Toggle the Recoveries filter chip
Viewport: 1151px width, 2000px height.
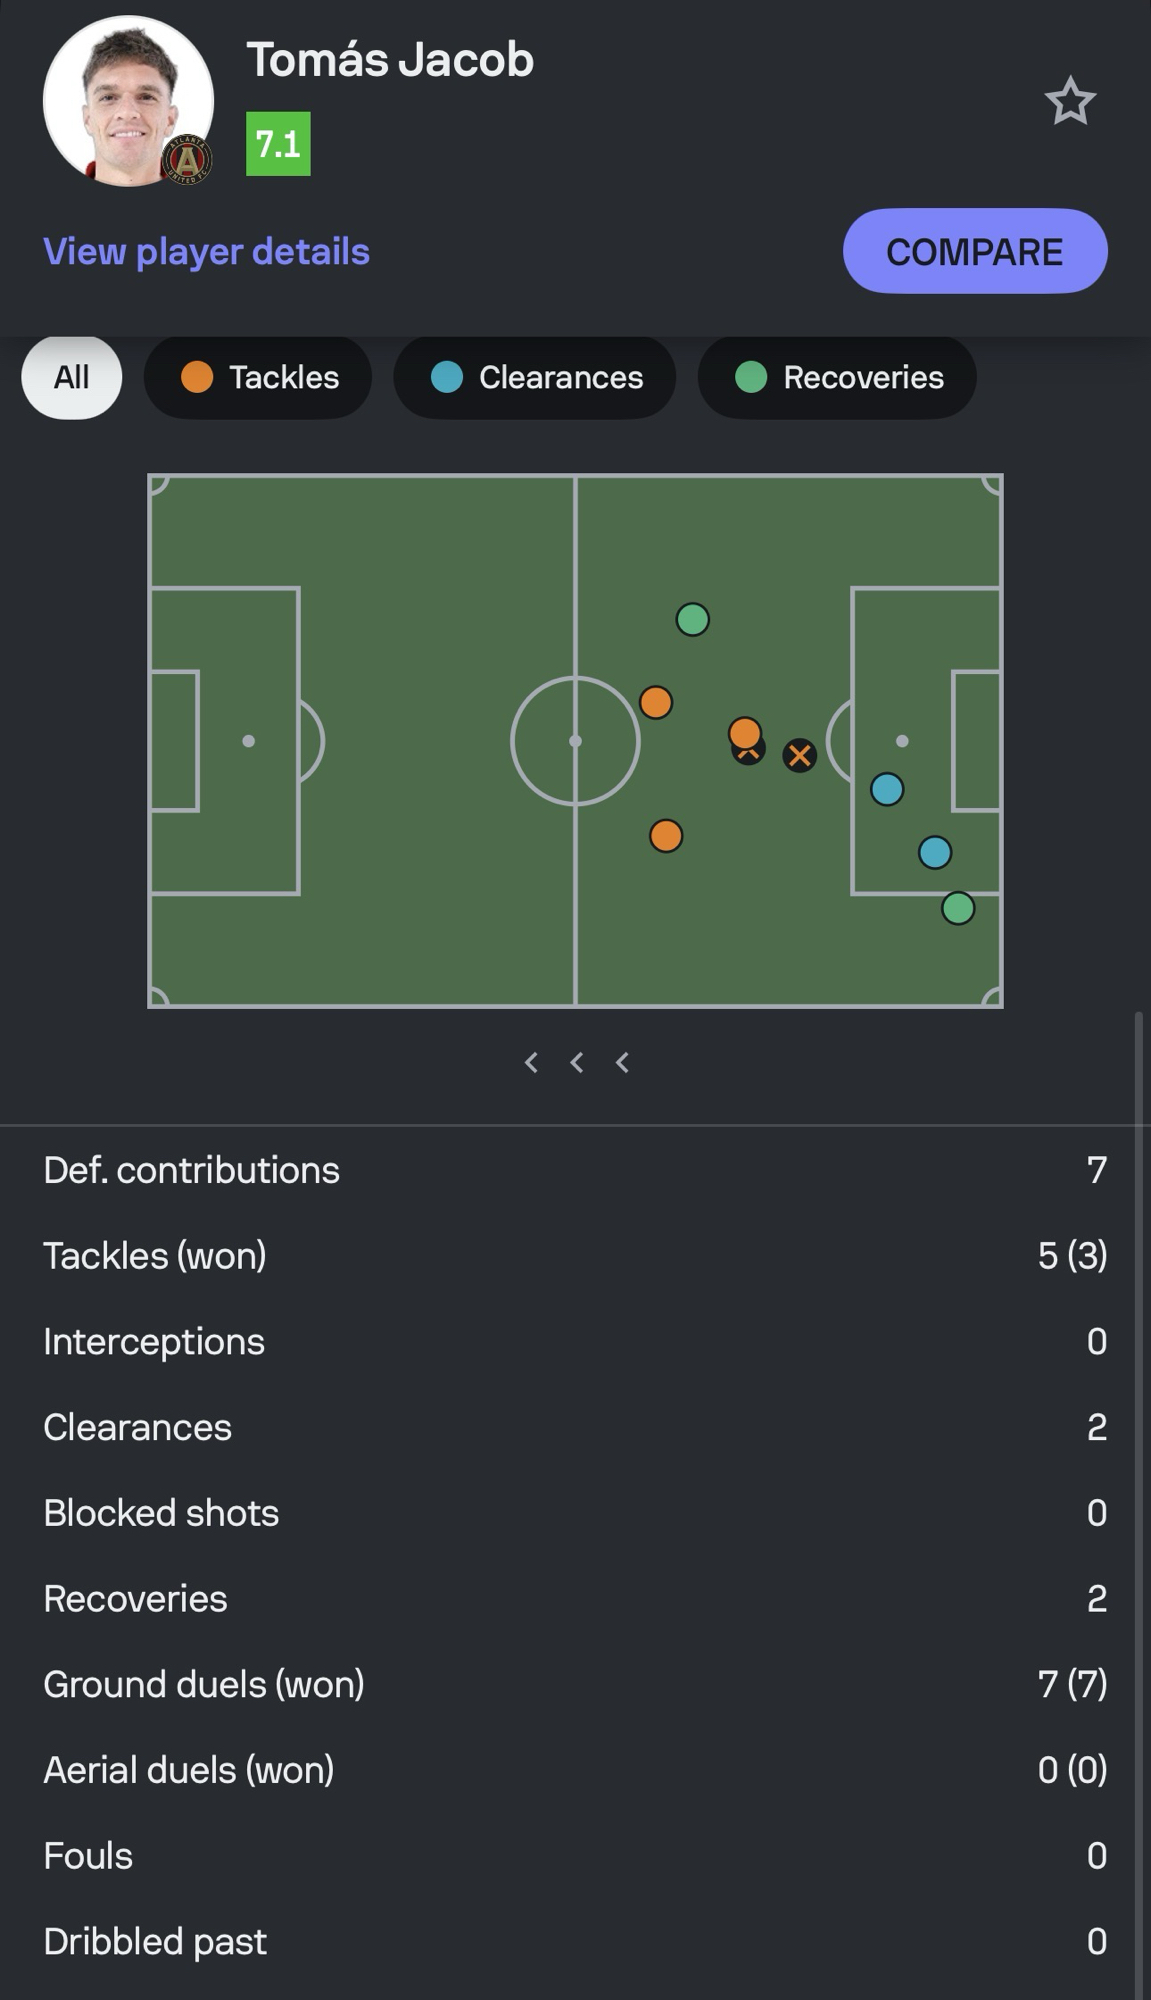(837, 377)
